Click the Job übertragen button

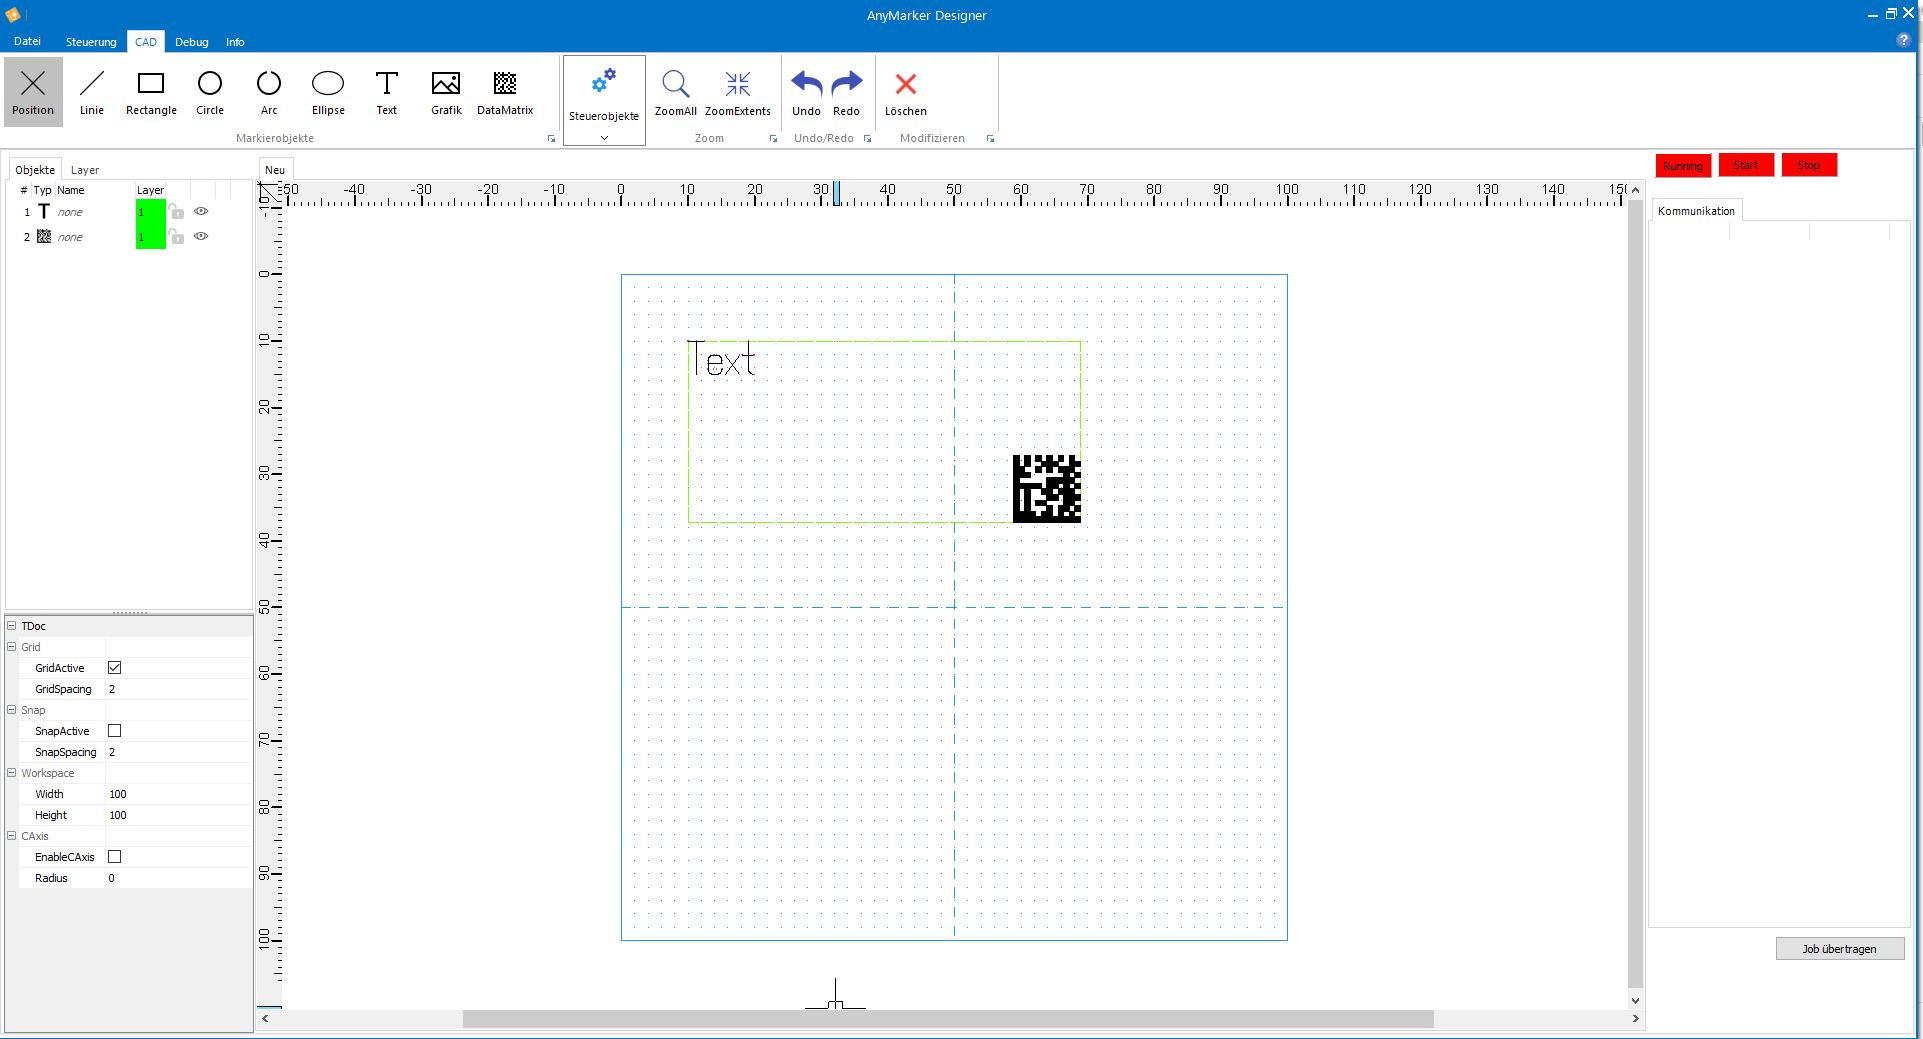tap(1839, 949)
